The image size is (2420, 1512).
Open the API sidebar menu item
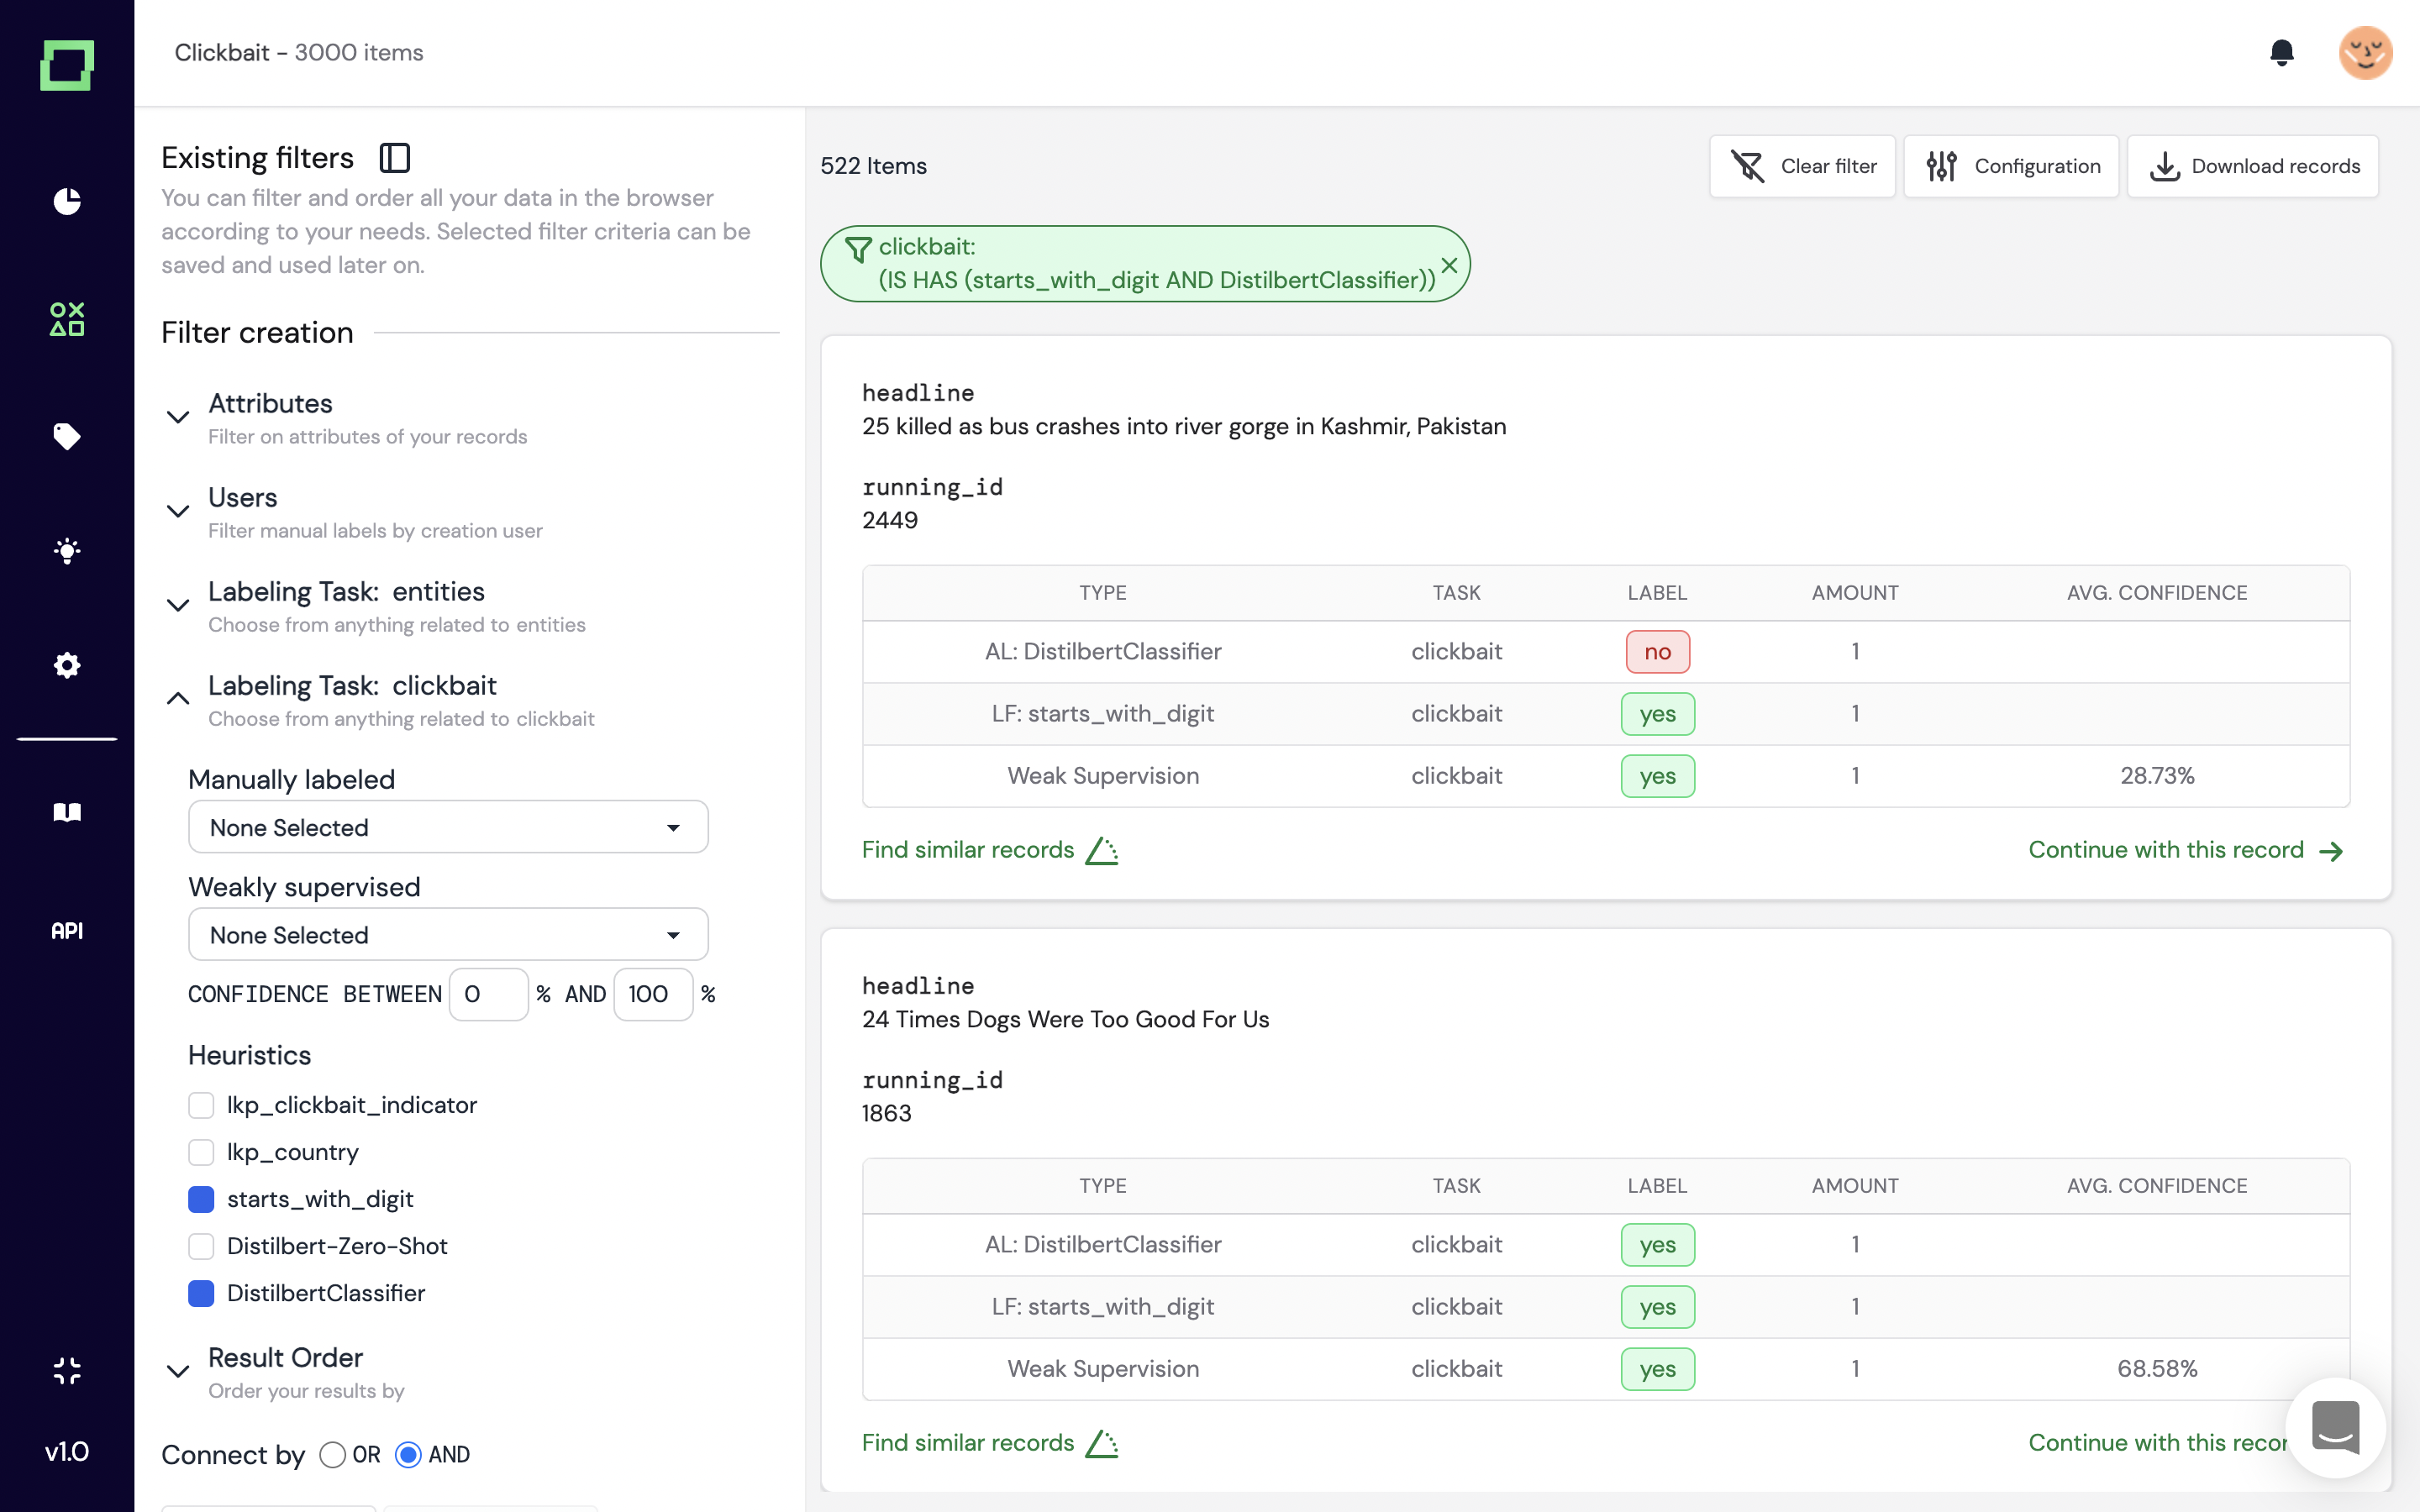point(67,931)
